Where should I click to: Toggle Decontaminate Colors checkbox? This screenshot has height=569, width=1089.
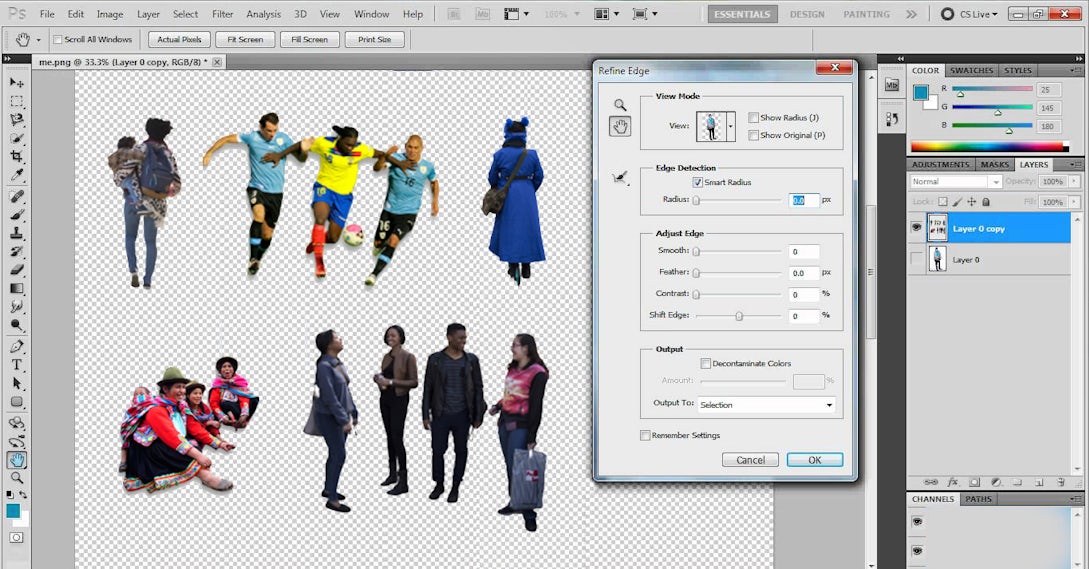point(706,364)
